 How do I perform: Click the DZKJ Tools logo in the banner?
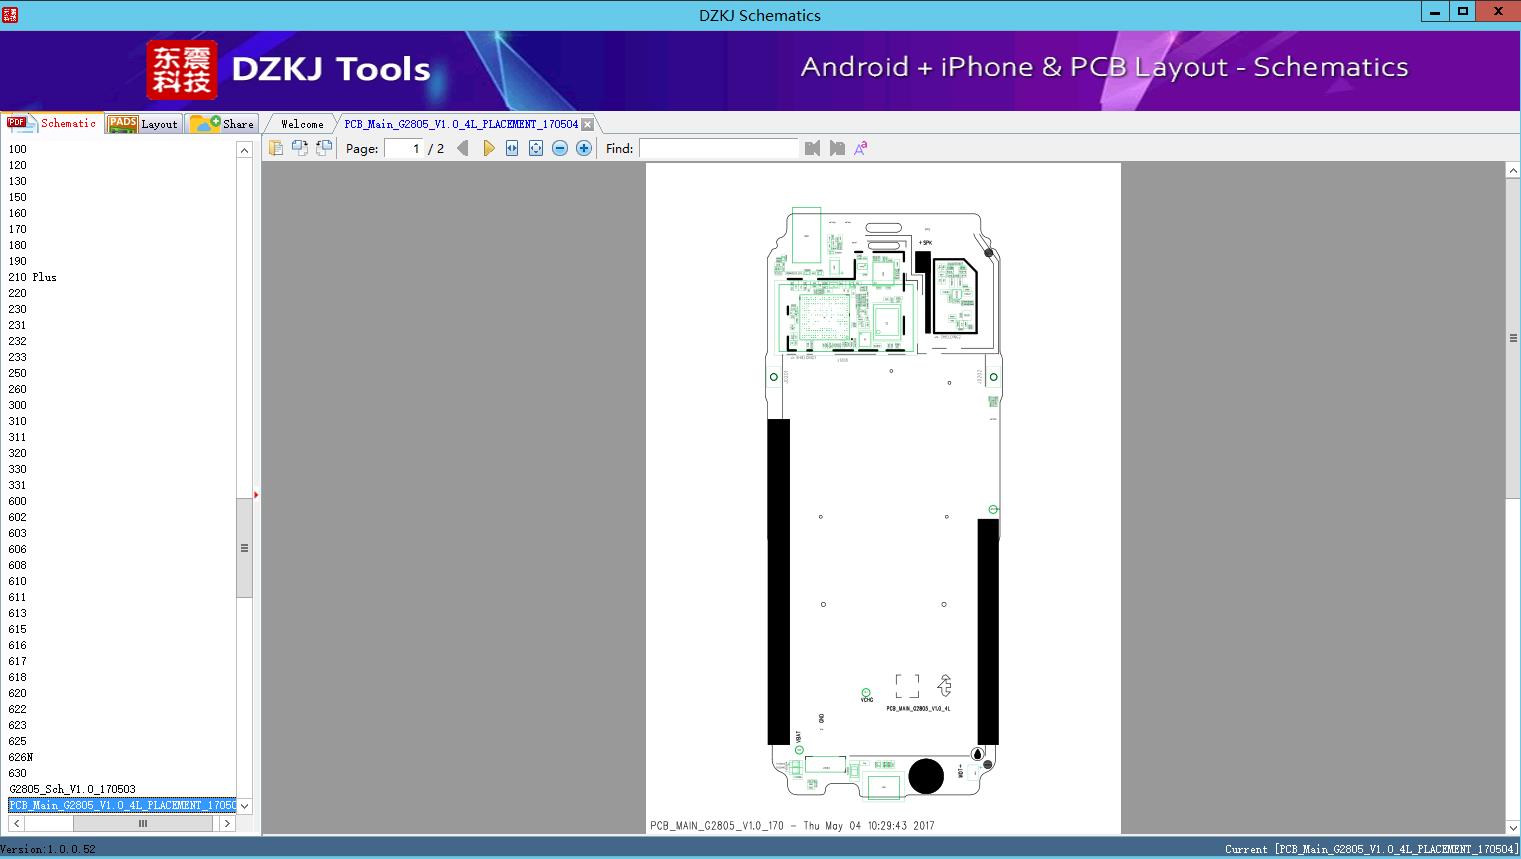click(290, 69)
